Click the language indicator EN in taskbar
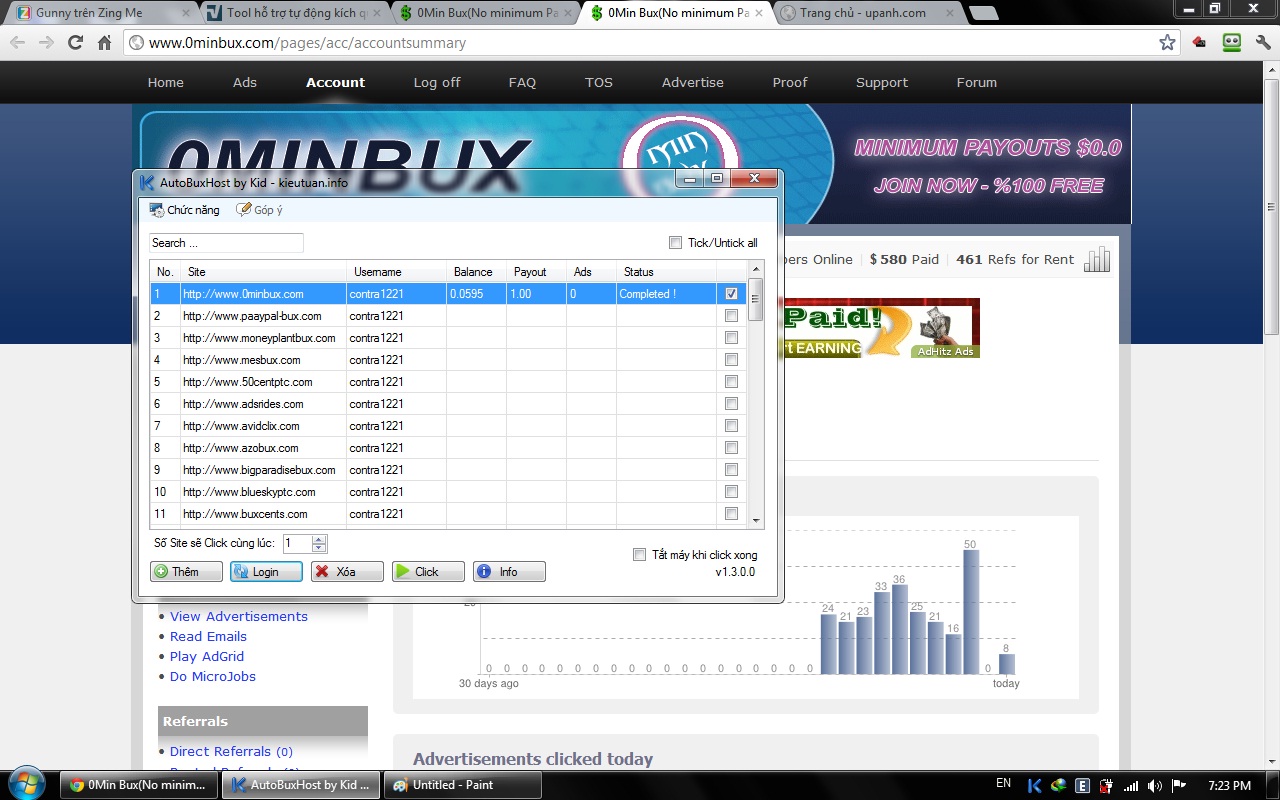 point(1003,784)
